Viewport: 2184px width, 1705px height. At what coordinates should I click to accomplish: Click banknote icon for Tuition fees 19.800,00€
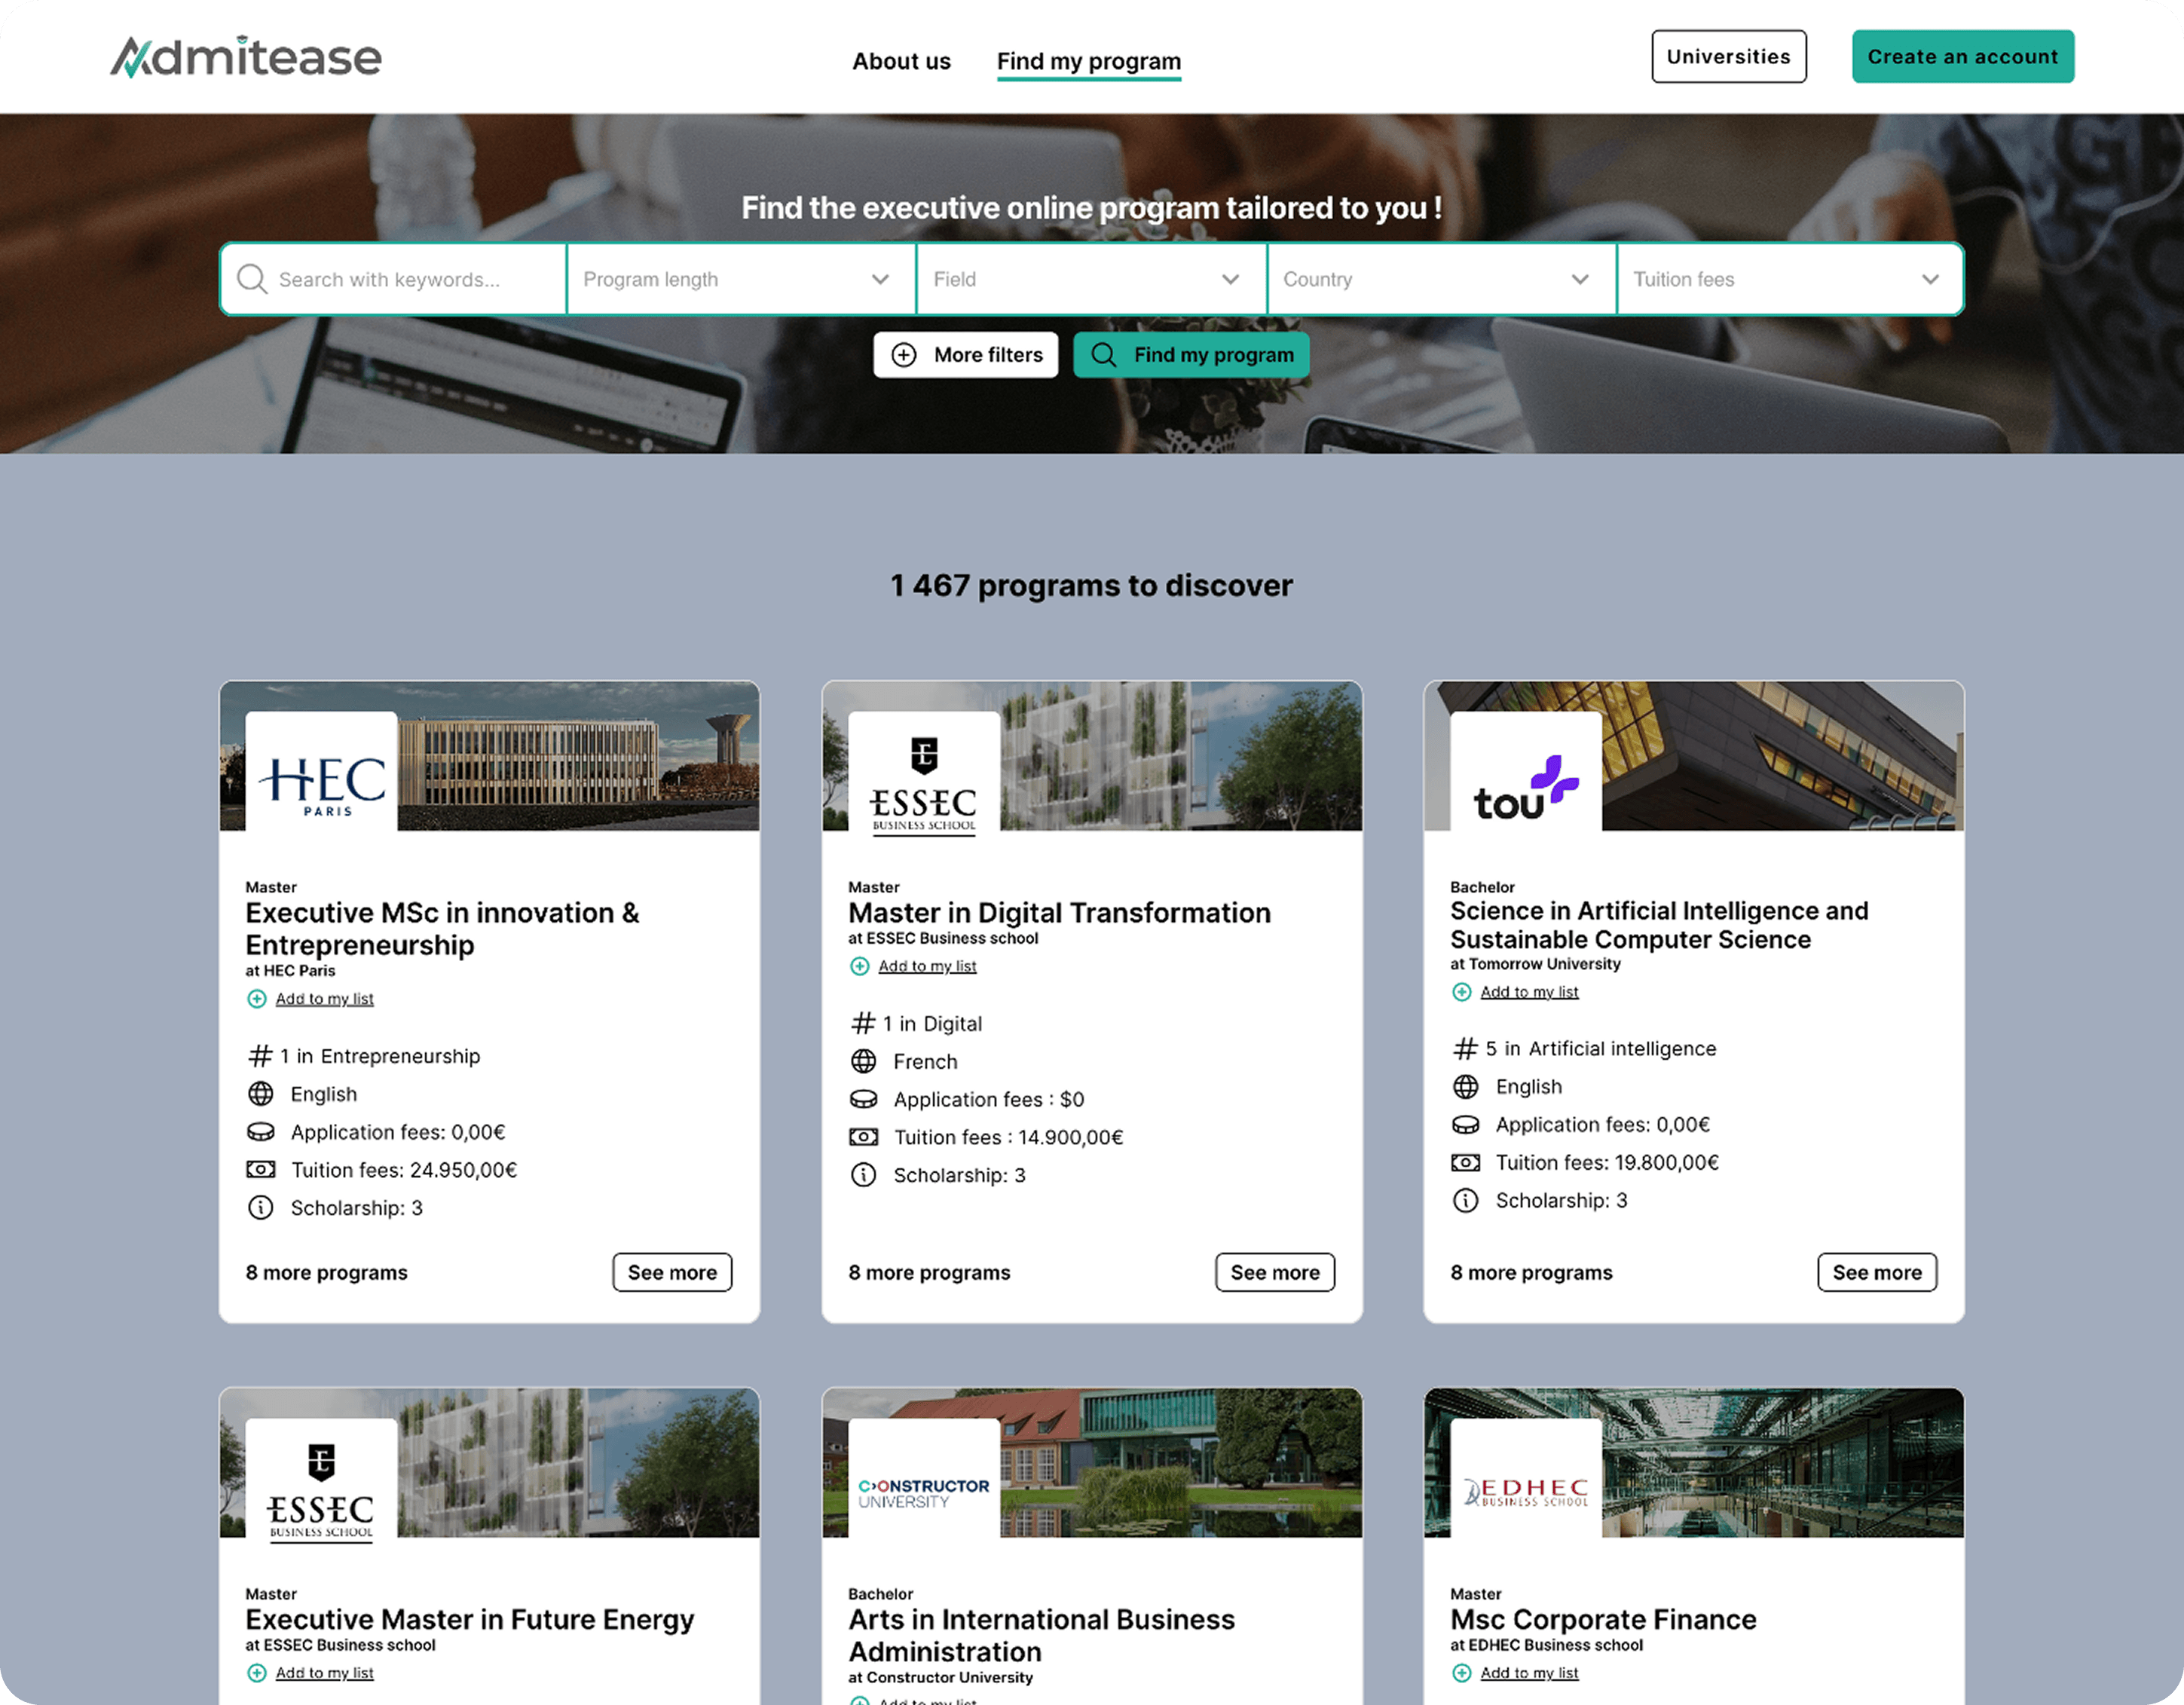1466,1162
